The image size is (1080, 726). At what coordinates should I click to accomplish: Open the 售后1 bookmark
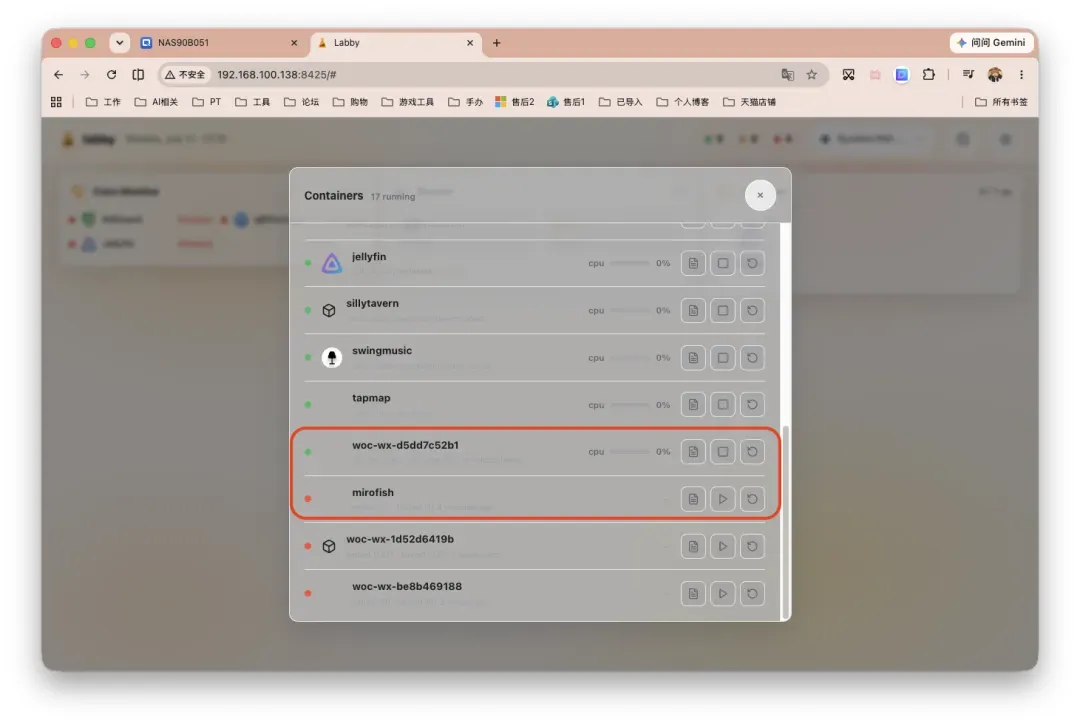pyautogui.click(x=565, y=102)
